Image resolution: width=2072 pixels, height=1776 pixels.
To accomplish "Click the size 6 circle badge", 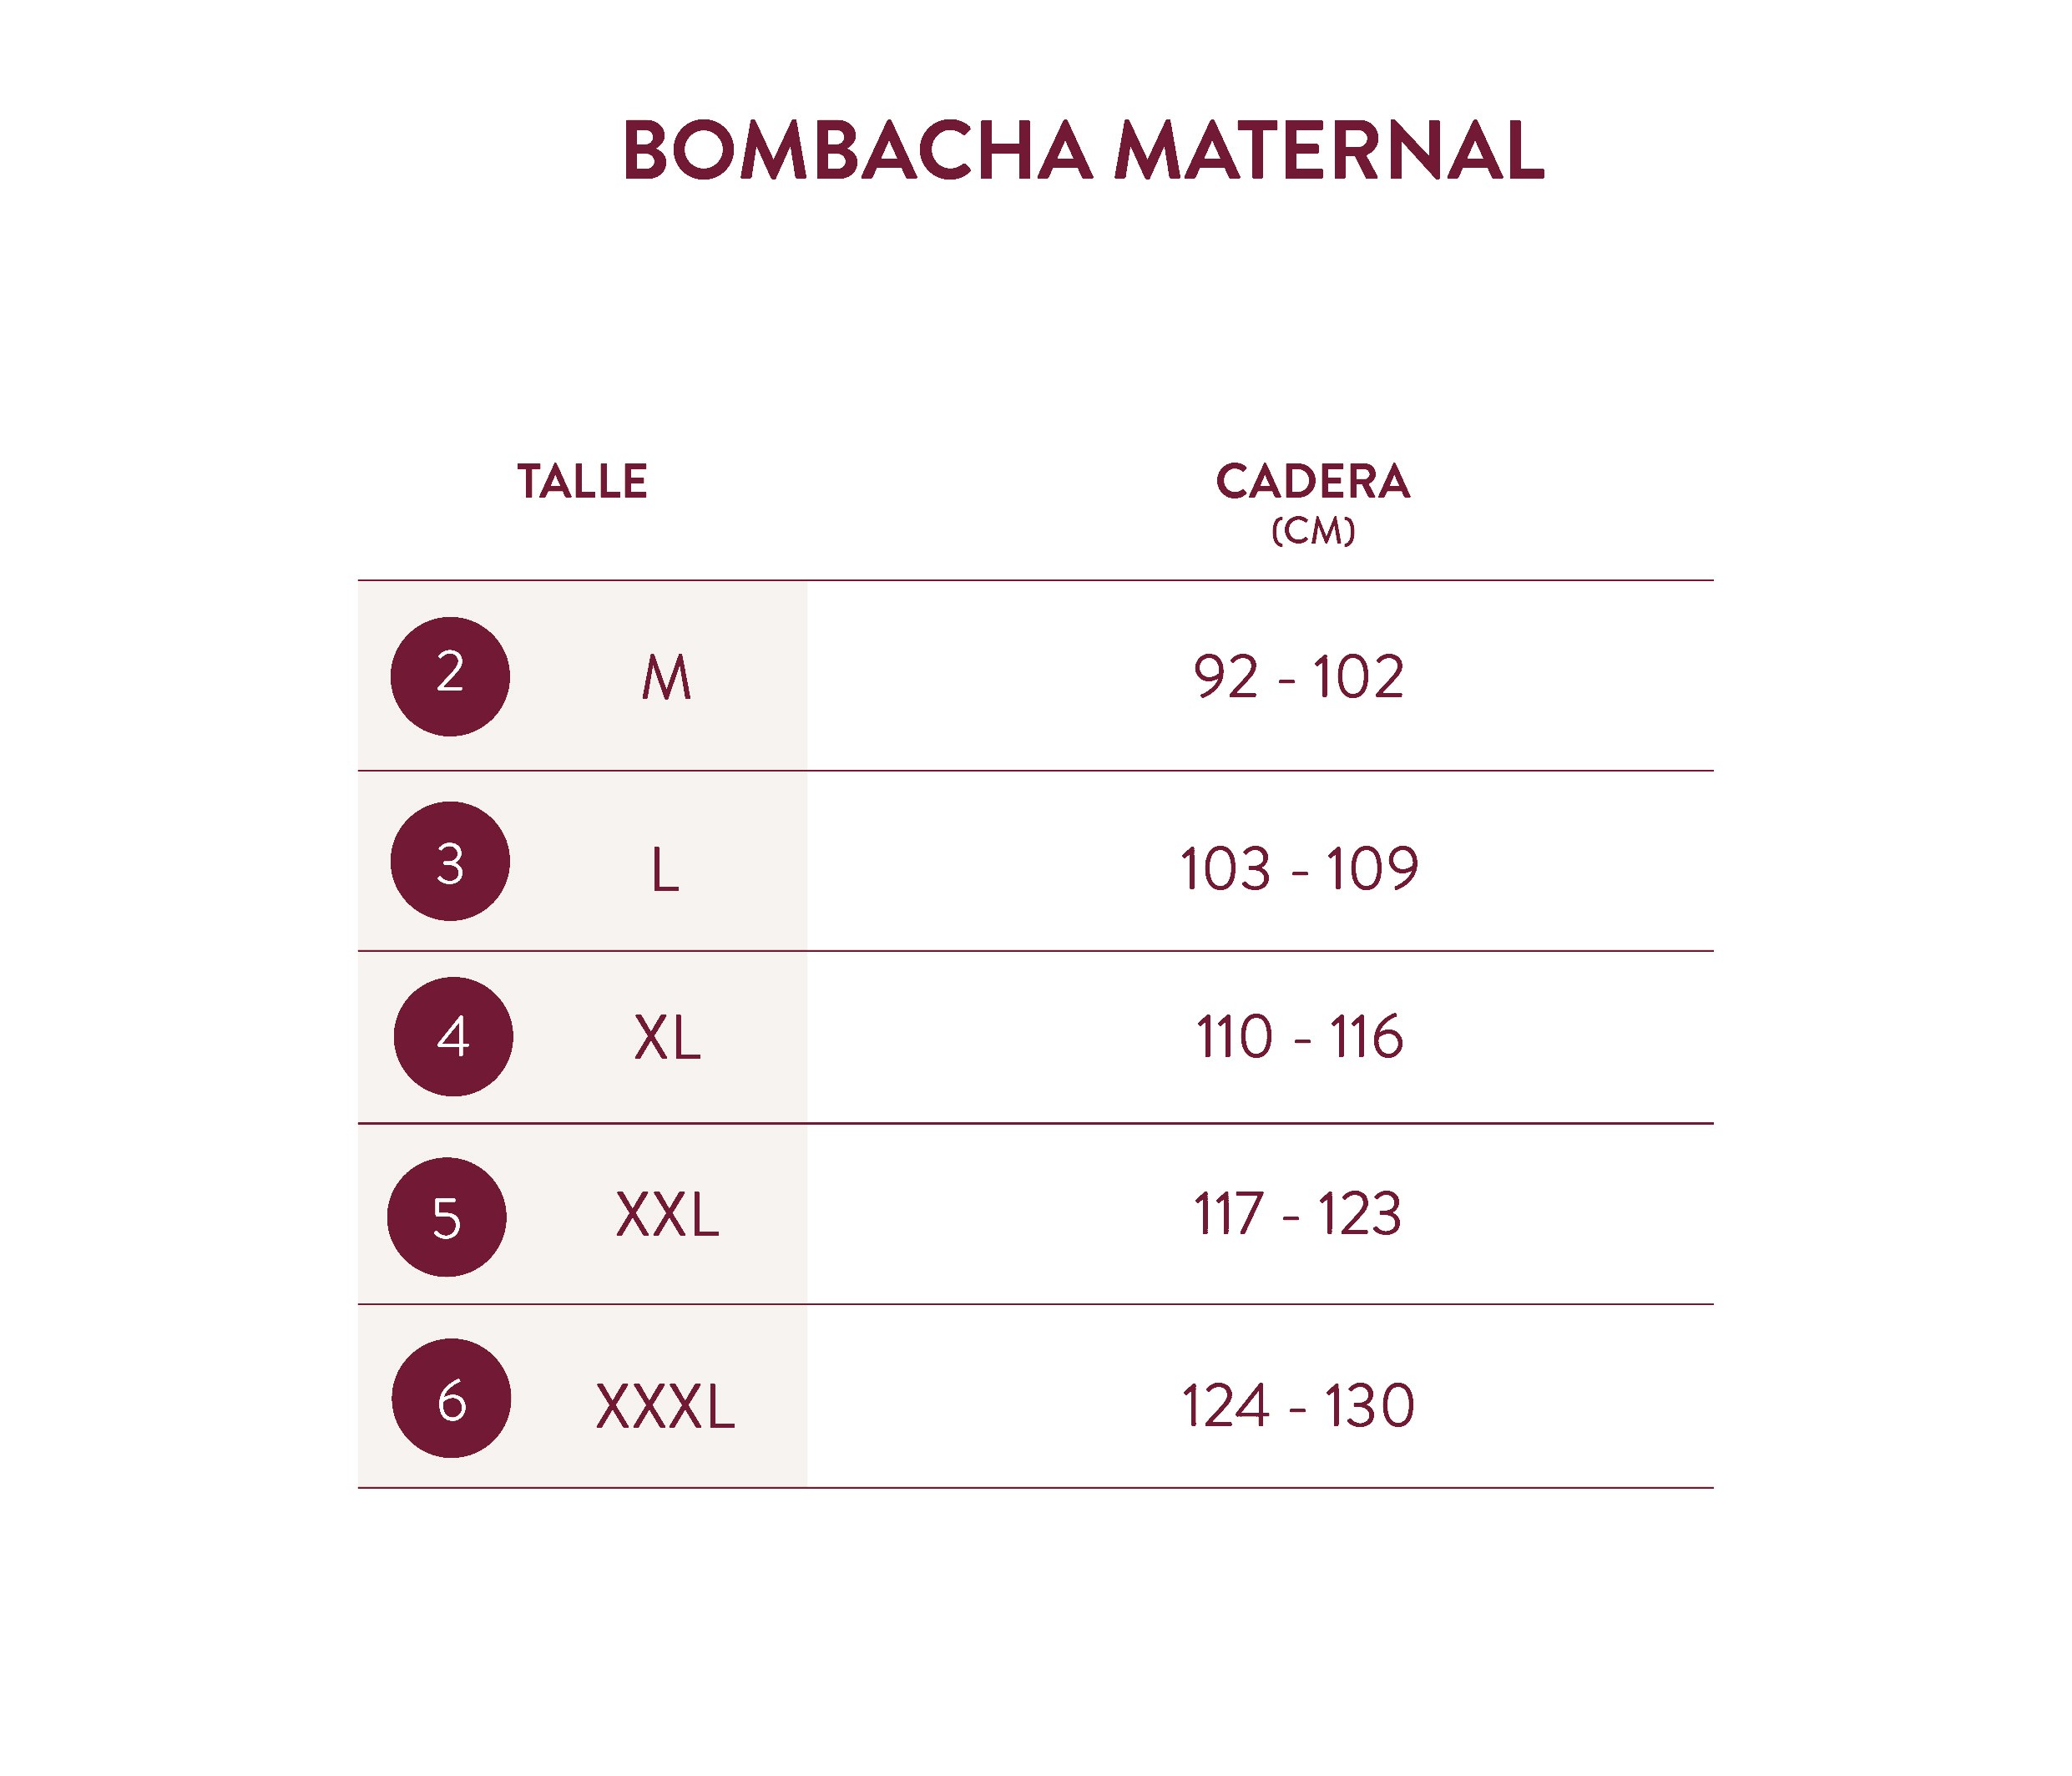I will click(451, 1398).
